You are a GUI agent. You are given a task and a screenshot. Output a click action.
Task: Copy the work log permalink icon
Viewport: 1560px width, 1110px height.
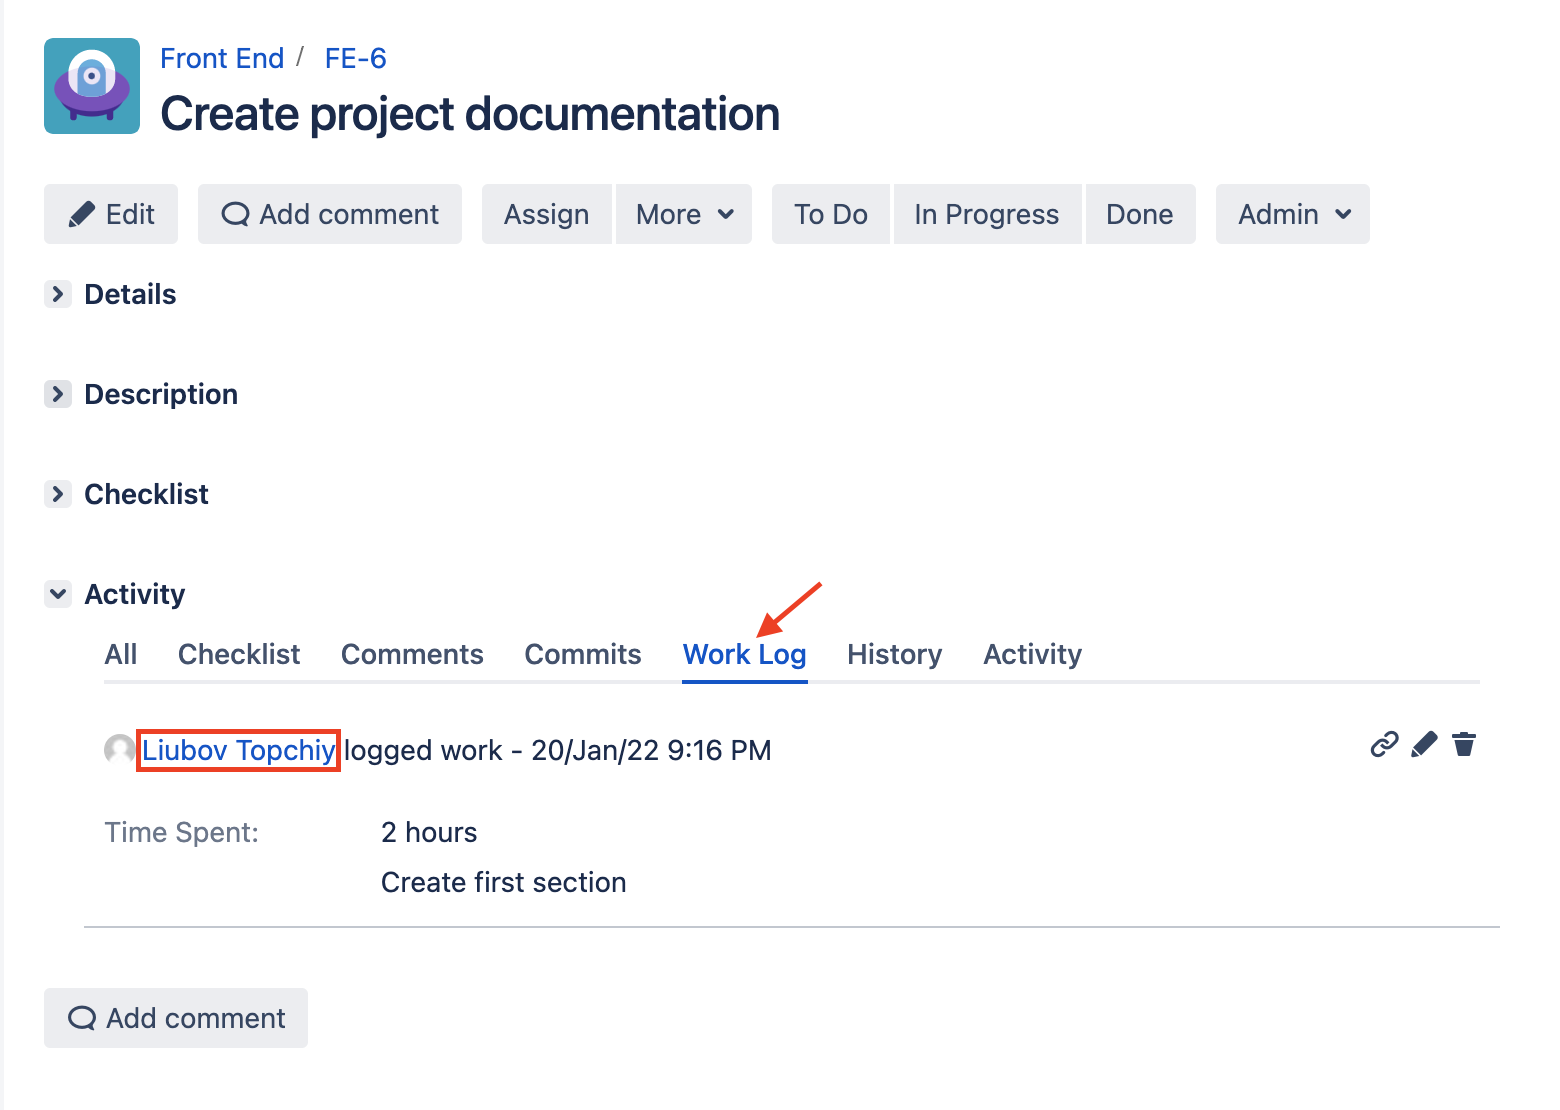click(x=1383, y=745)
